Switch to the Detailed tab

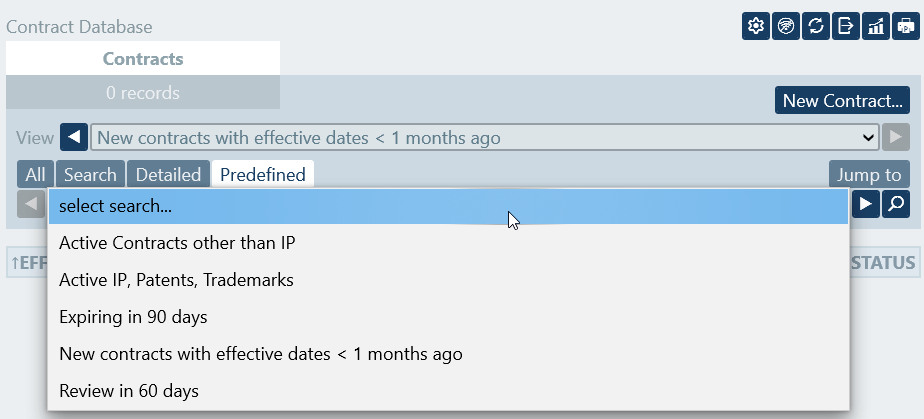coord(168,175)
